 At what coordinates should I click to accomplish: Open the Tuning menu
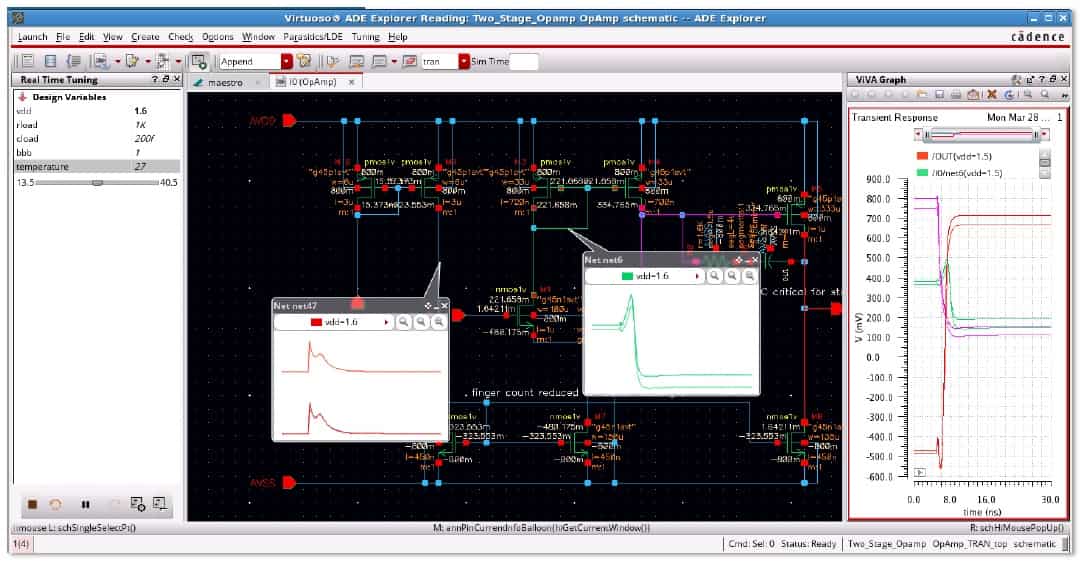[x=365, y=37]
